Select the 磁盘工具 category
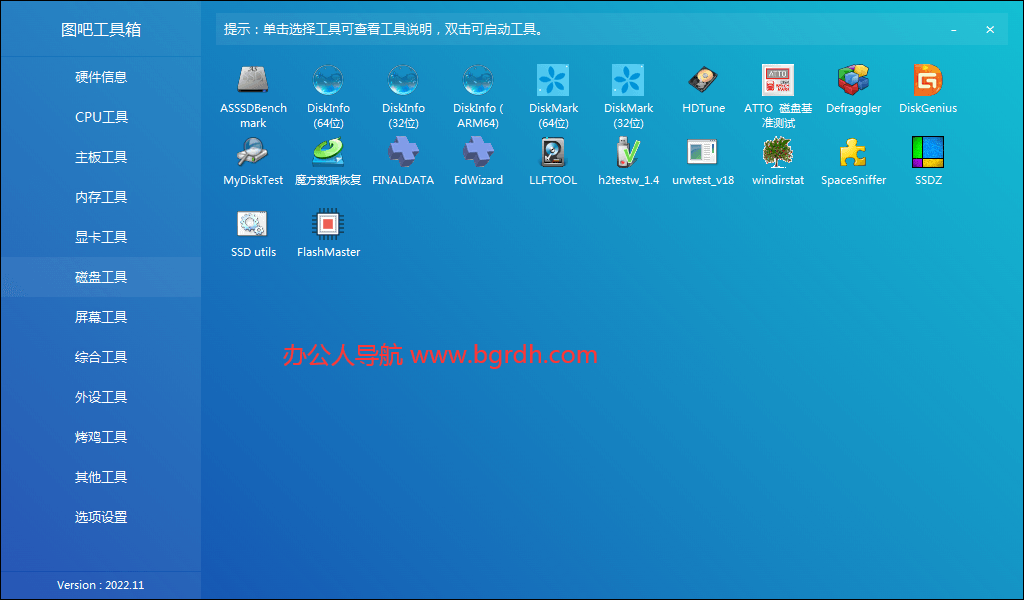This screenshot has height=600, width=1024. (101, 277)
